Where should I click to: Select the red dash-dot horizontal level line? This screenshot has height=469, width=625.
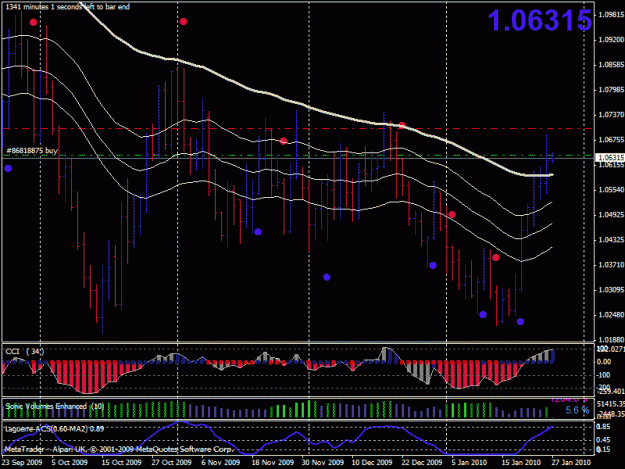[298, 128]
